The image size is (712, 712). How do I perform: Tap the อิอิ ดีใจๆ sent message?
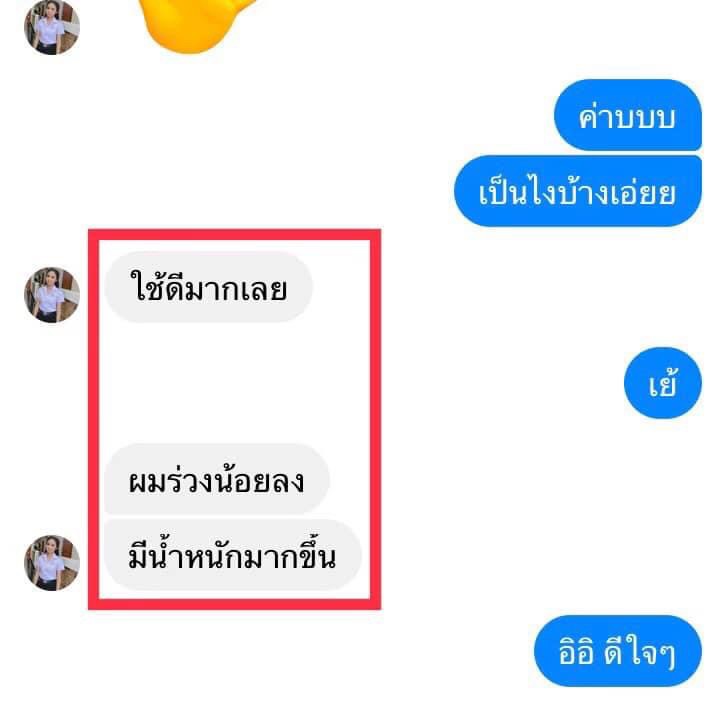tap(618, 651)
